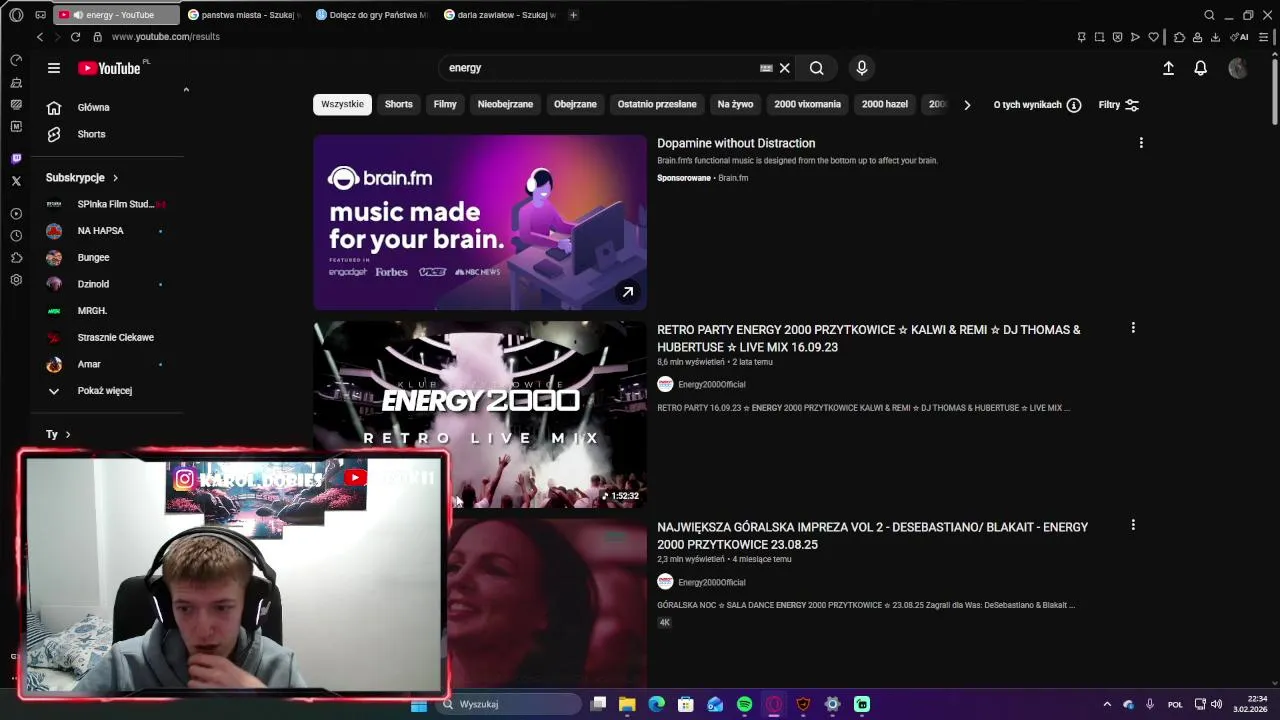The image size is (1280, 720).
Task: Open Microsoft Edge from the taskbar
Action: [x=656, y=704]
